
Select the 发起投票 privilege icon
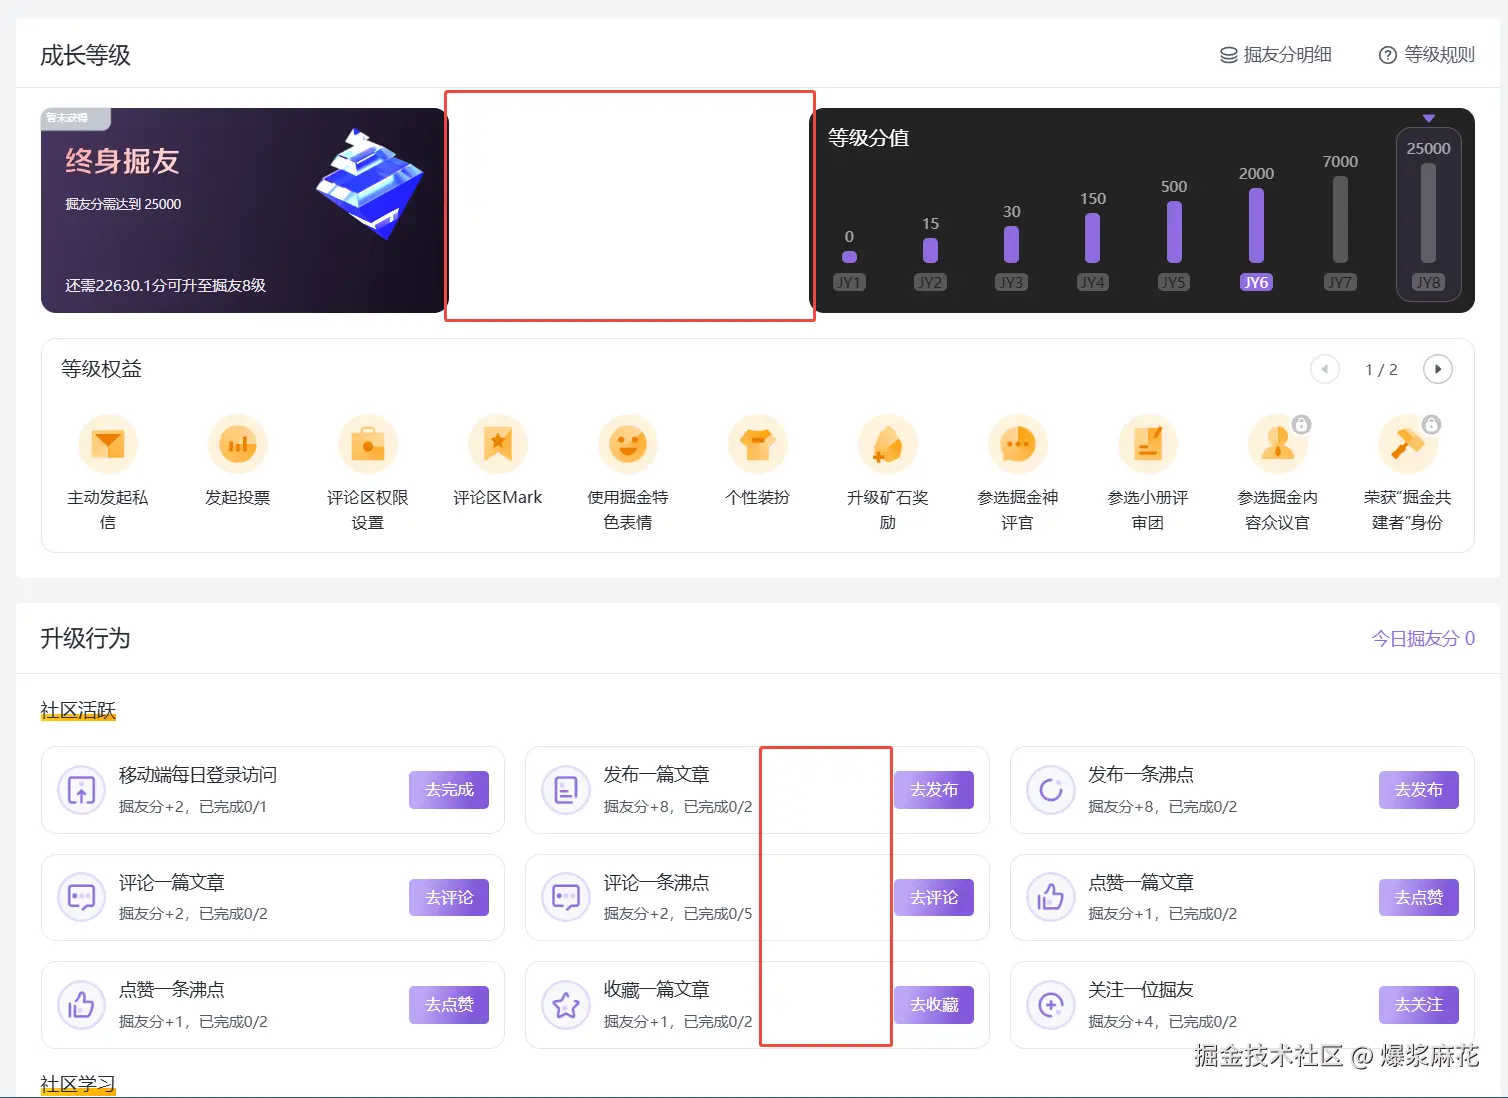238,443
